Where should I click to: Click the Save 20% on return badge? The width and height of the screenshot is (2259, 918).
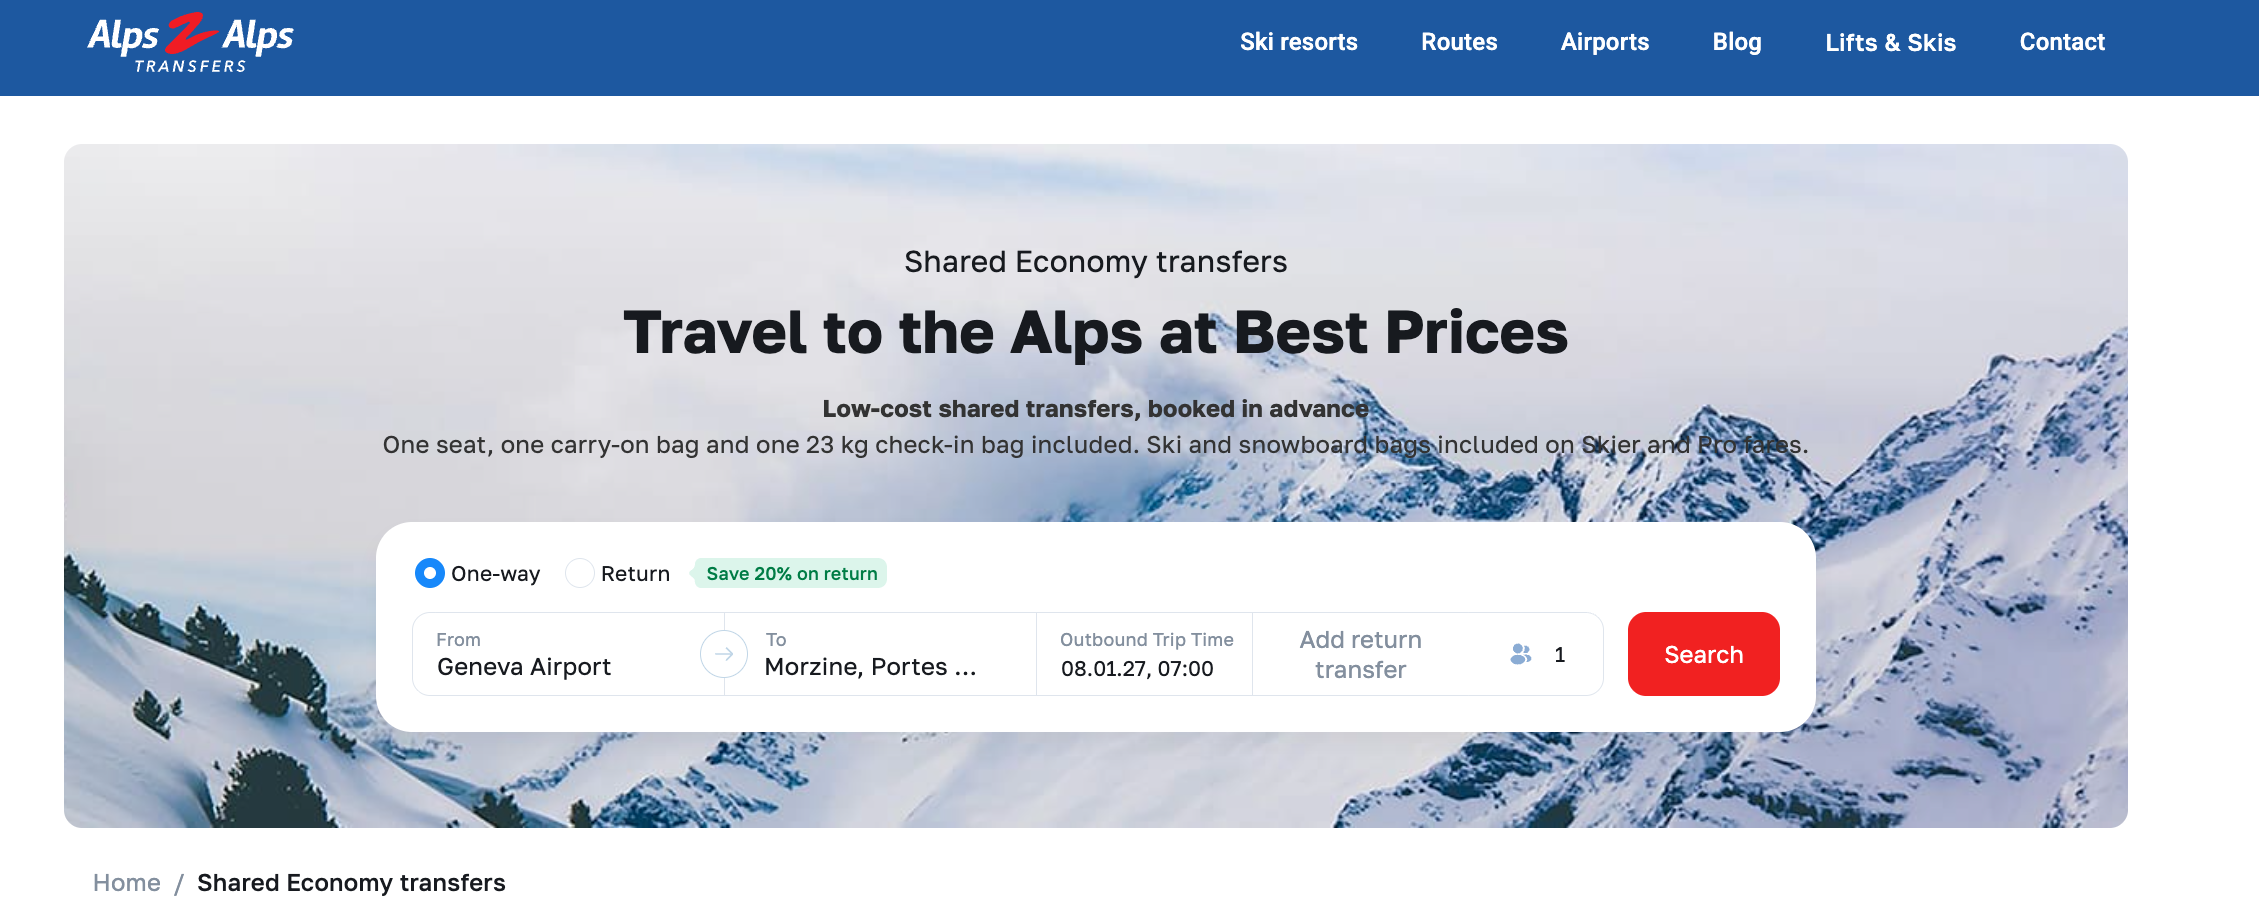[x=791, y=573]
